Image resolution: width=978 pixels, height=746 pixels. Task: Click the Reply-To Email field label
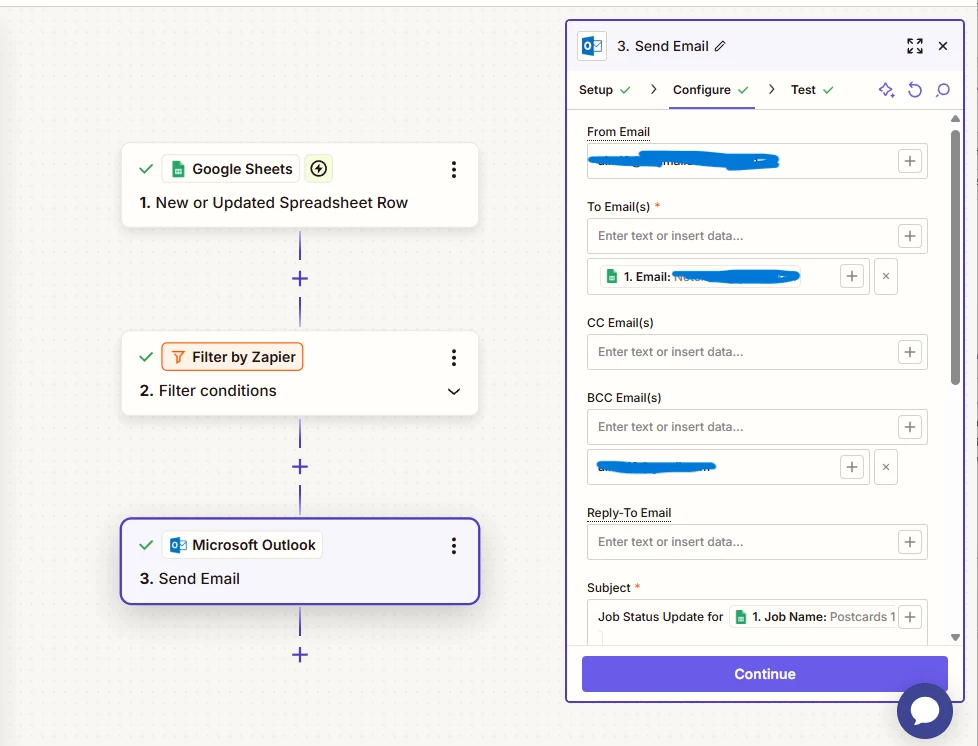[x=629, y=513]
